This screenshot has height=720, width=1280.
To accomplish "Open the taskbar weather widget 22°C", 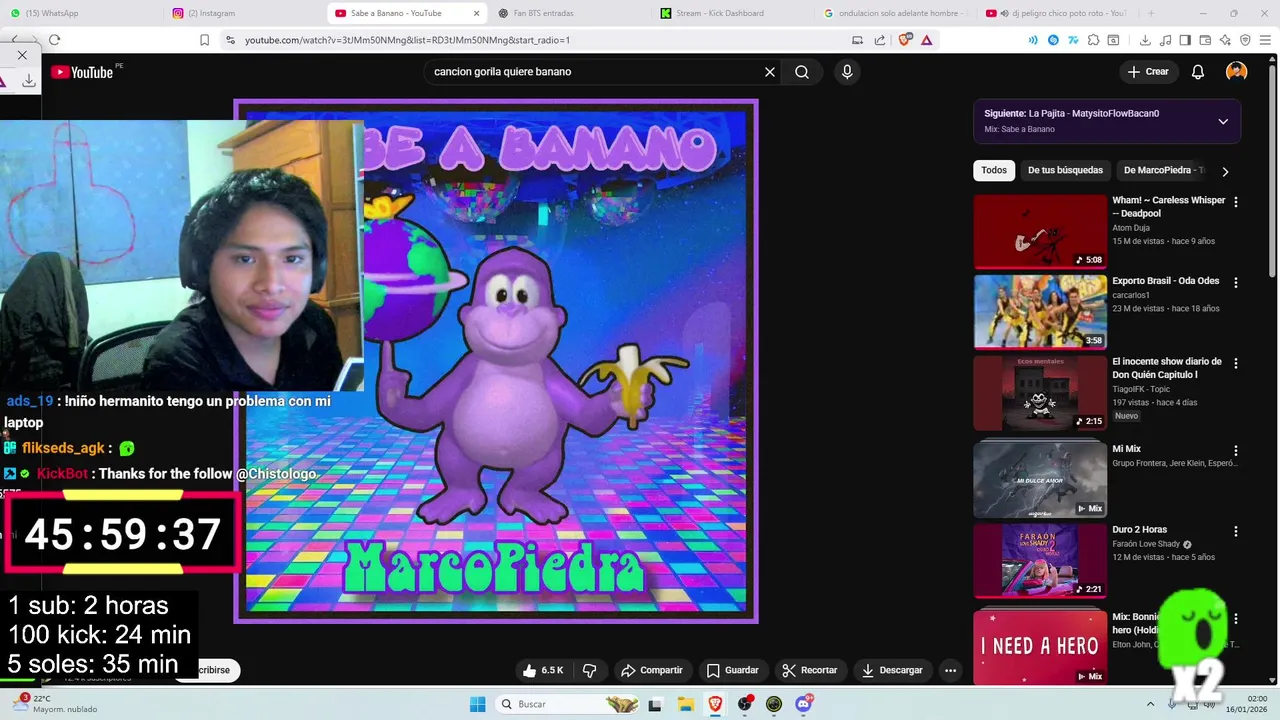I will 55,704.
